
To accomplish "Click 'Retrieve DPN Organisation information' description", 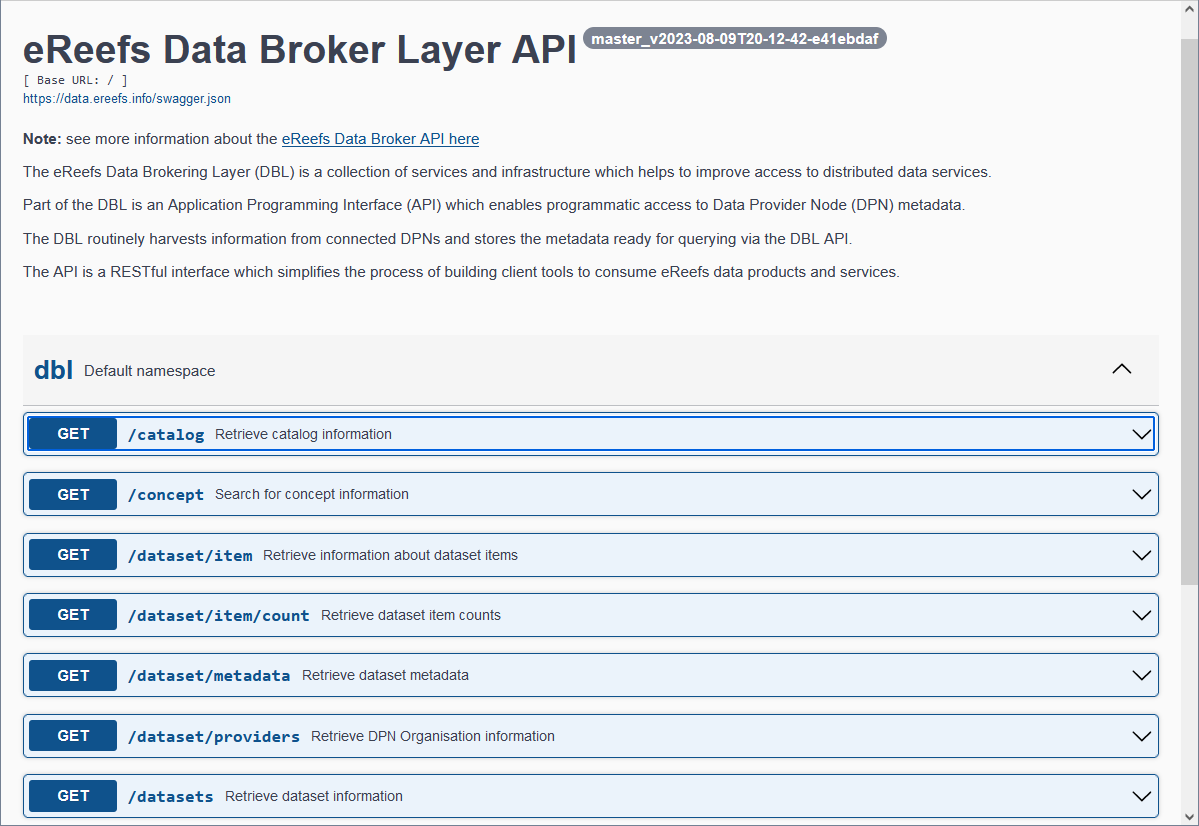I will pos(433,737).
